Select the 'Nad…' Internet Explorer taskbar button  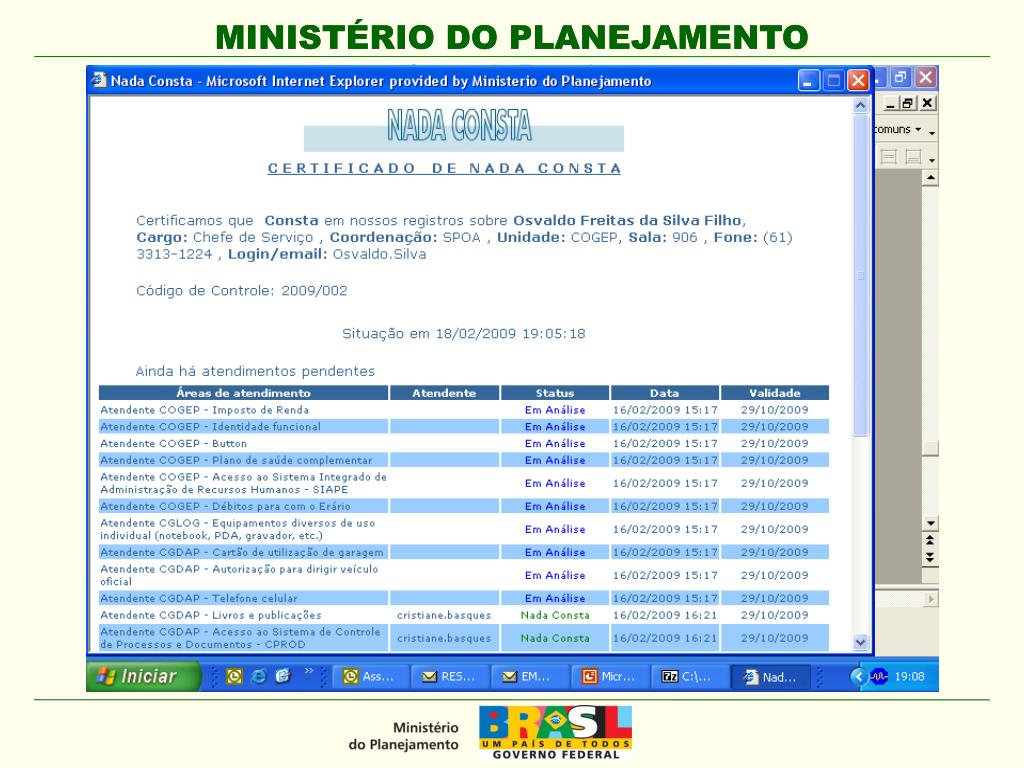point(771,677)
